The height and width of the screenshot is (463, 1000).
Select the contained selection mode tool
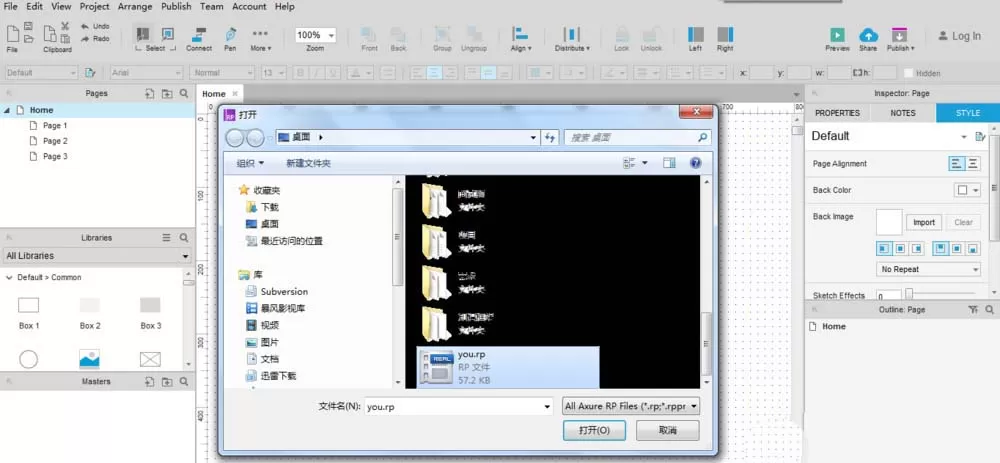pos(168,34)
